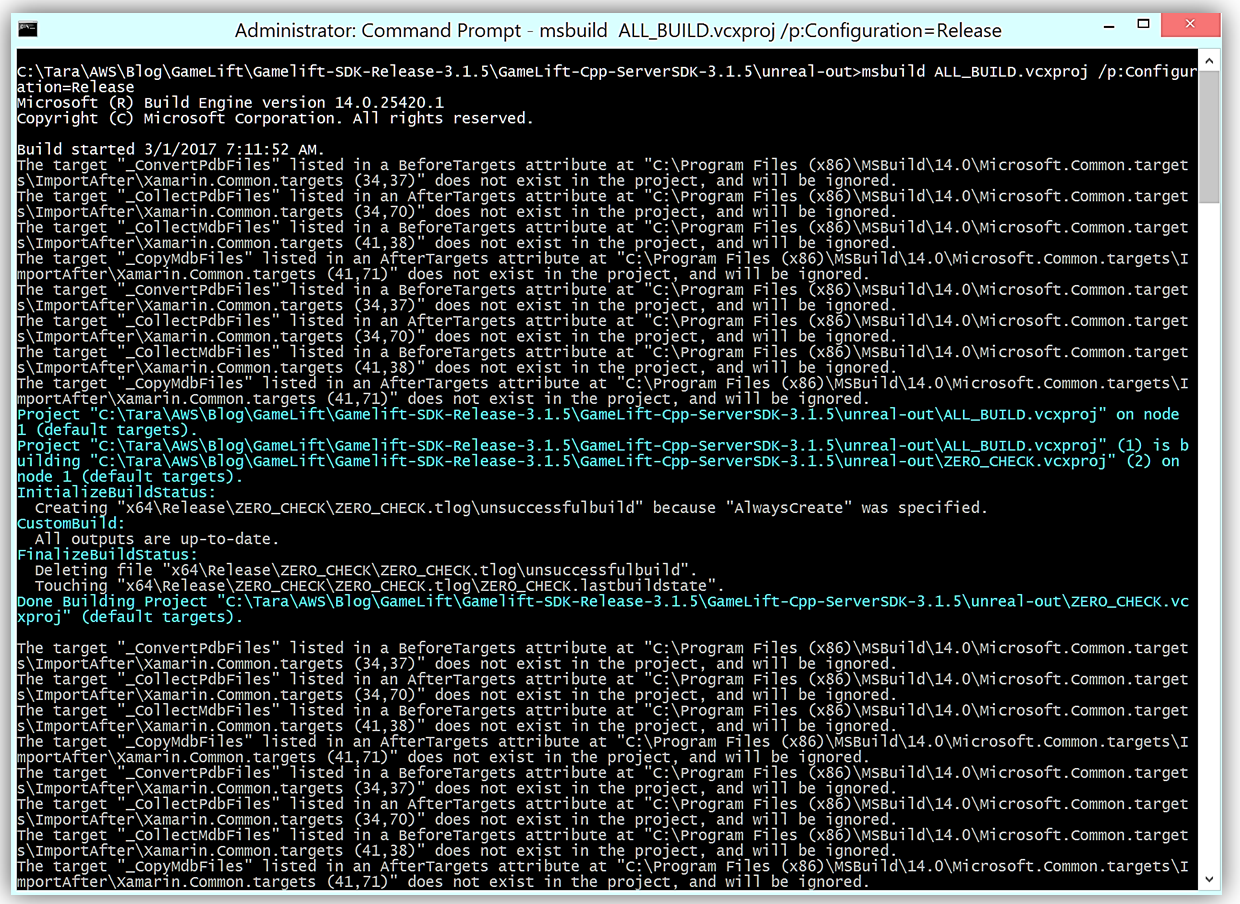1240x904 pixels.
Task: Click the line starting 'Creating "x64\Release\ZERO_CHECK'
Action: [511, 508]
